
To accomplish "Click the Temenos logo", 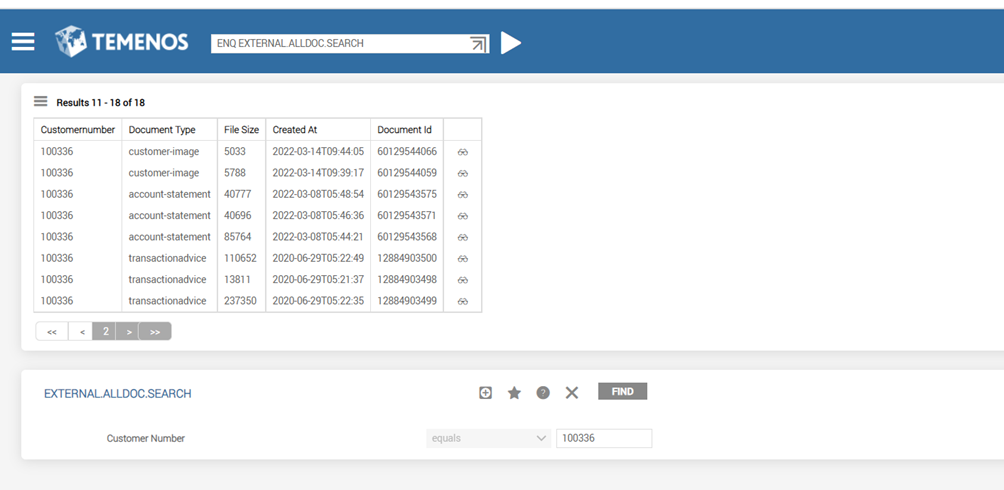I will point(122,42).
